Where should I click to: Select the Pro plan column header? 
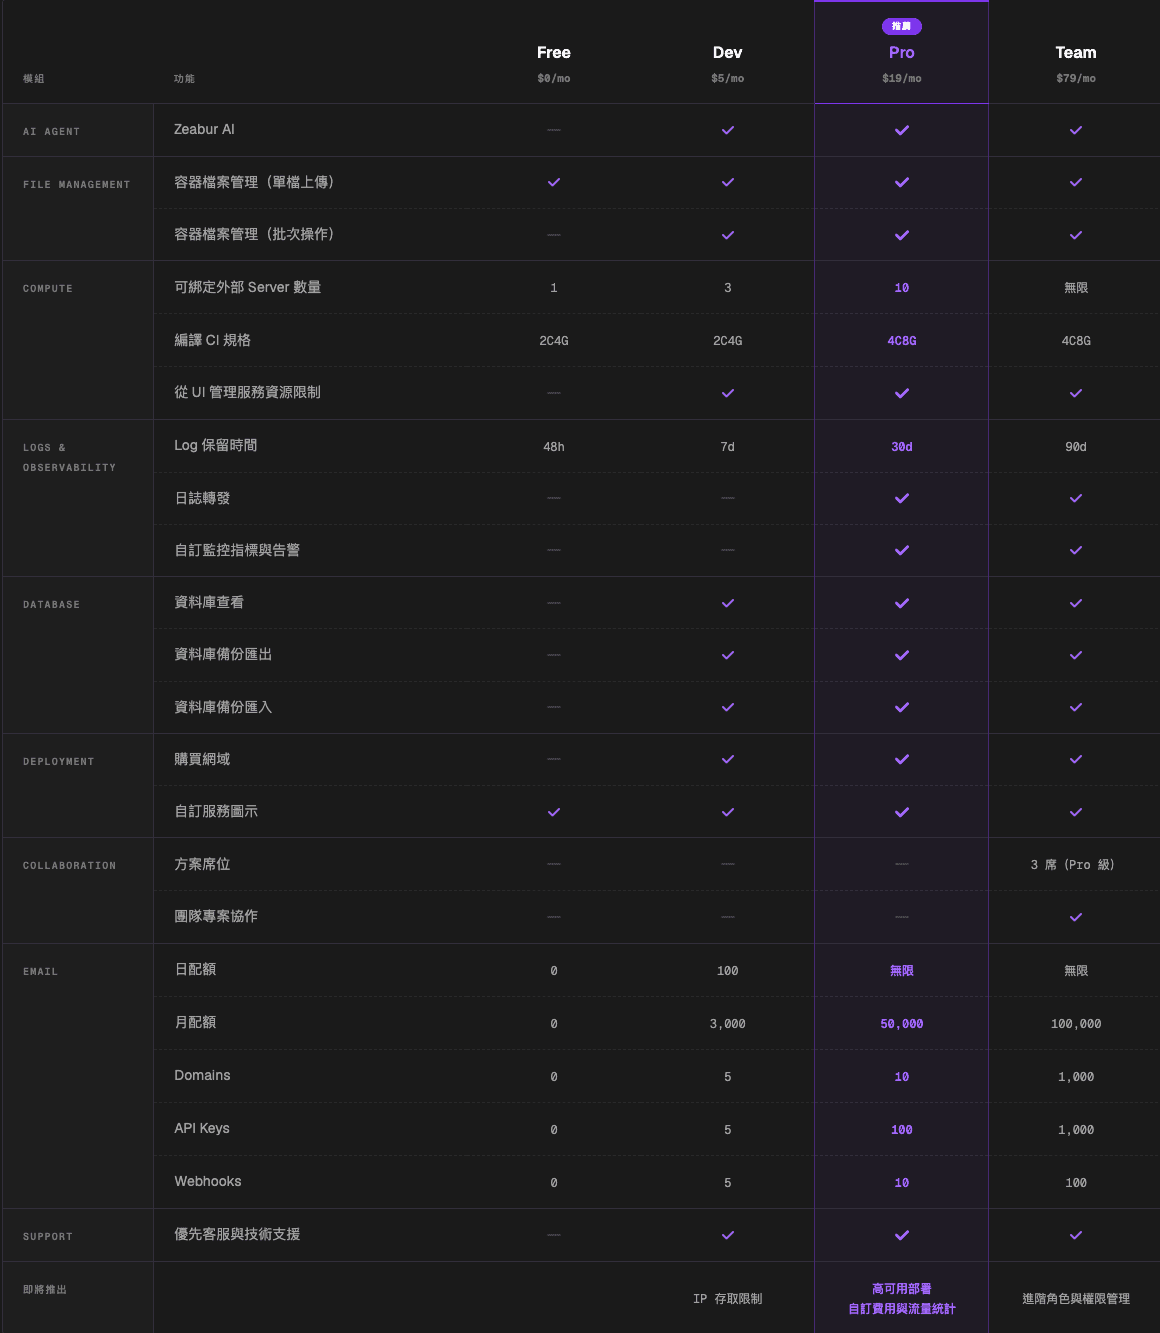(901, 52)
